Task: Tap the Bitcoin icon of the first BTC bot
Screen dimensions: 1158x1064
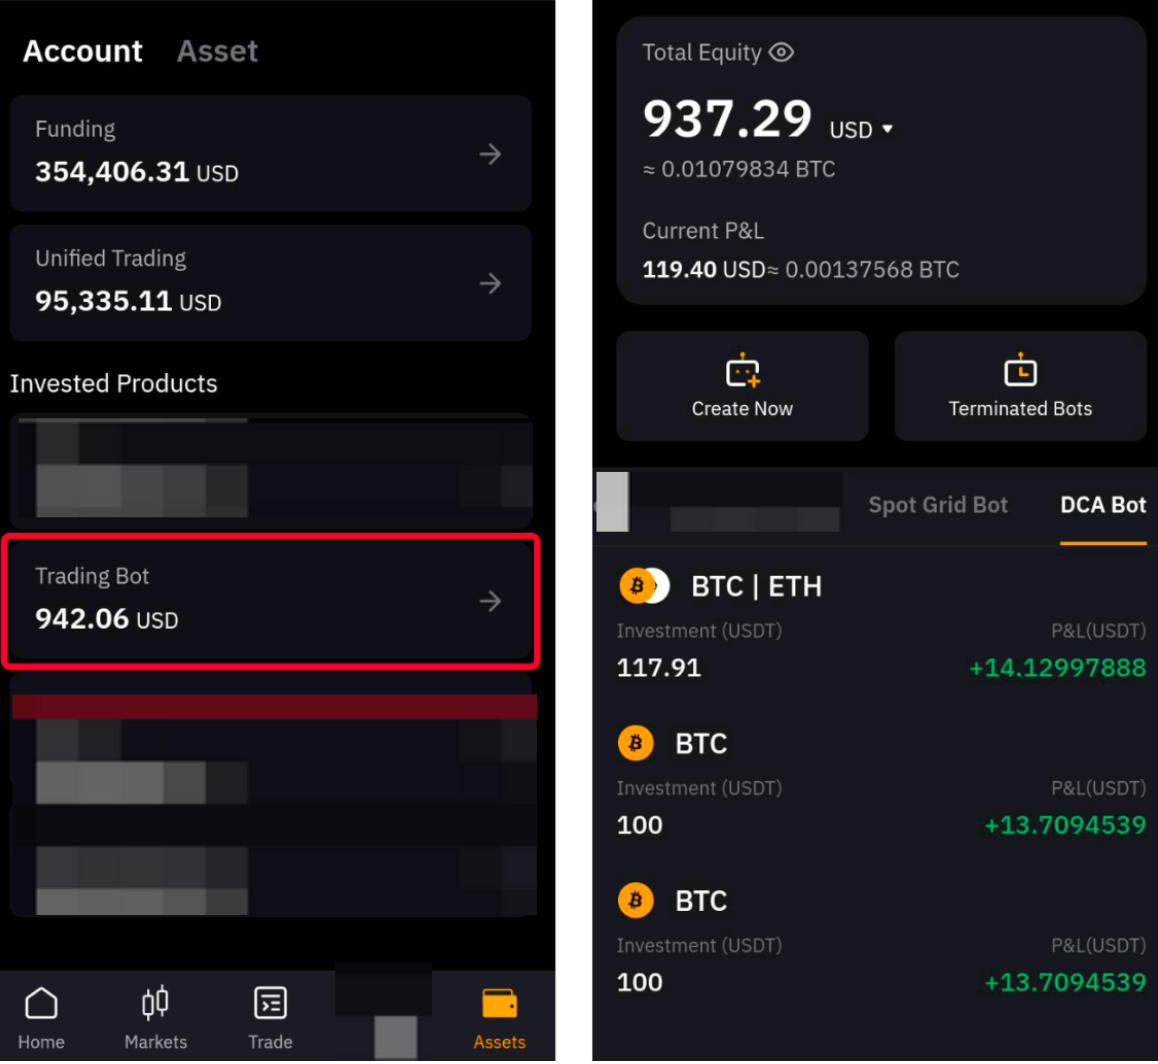Action: [x=635, y=743]
